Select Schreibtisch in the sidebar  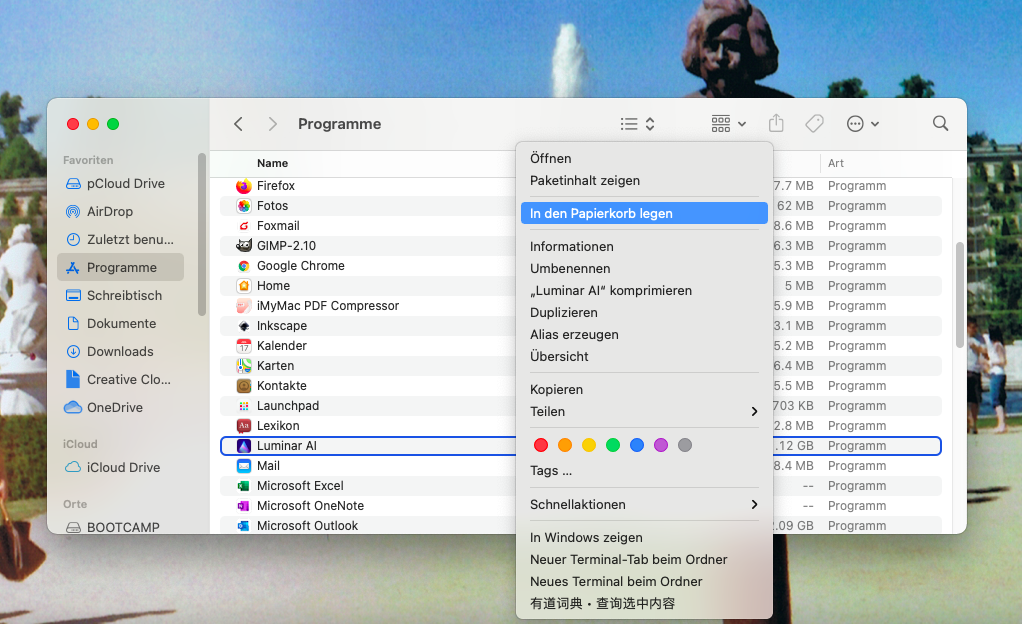[x=121, y=296]
